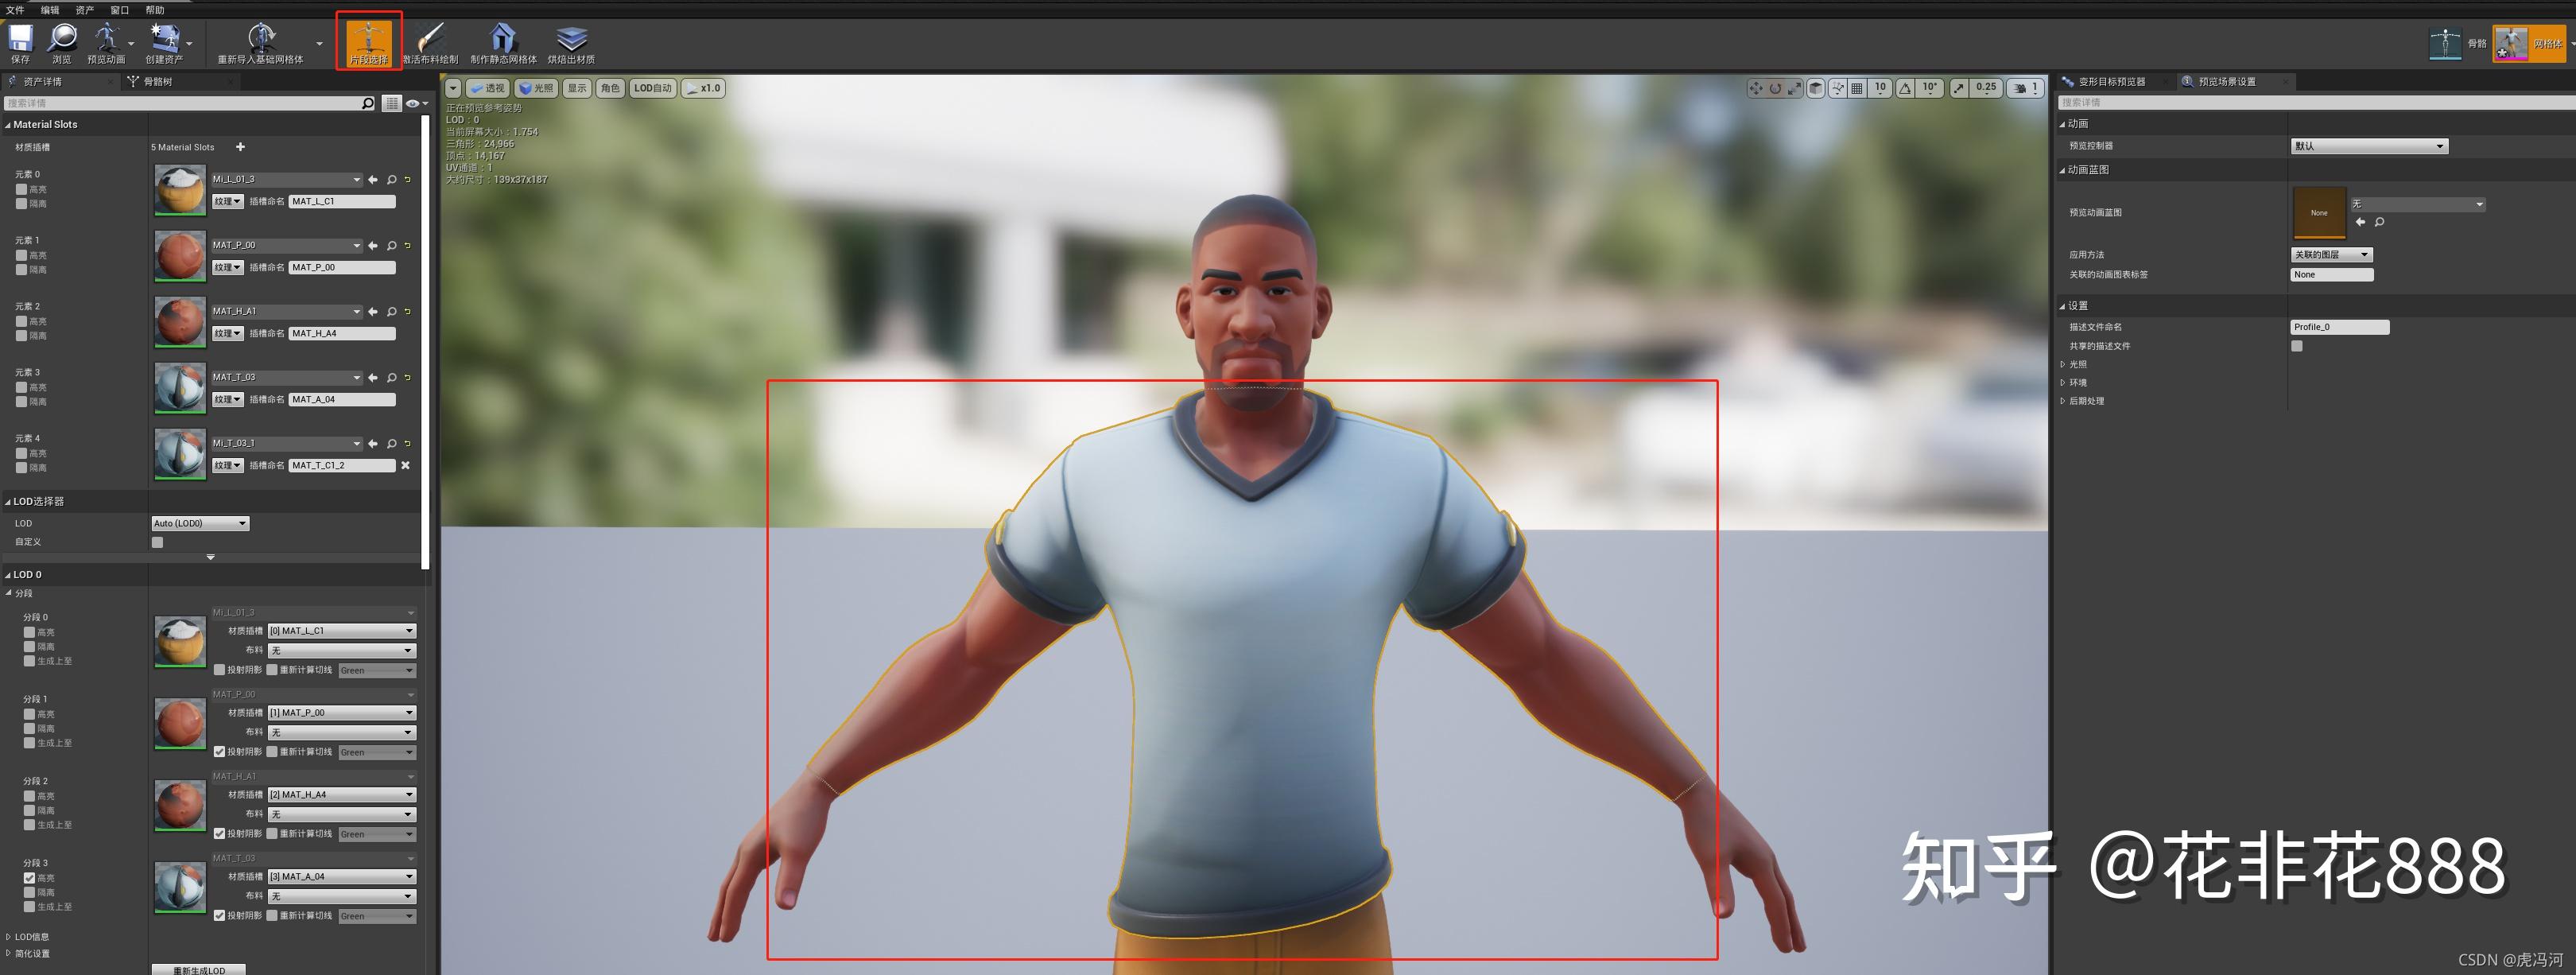Browse to MAT_P_00 material with magnifier icon
The image size is (2576, 975).
coord(391,246)
